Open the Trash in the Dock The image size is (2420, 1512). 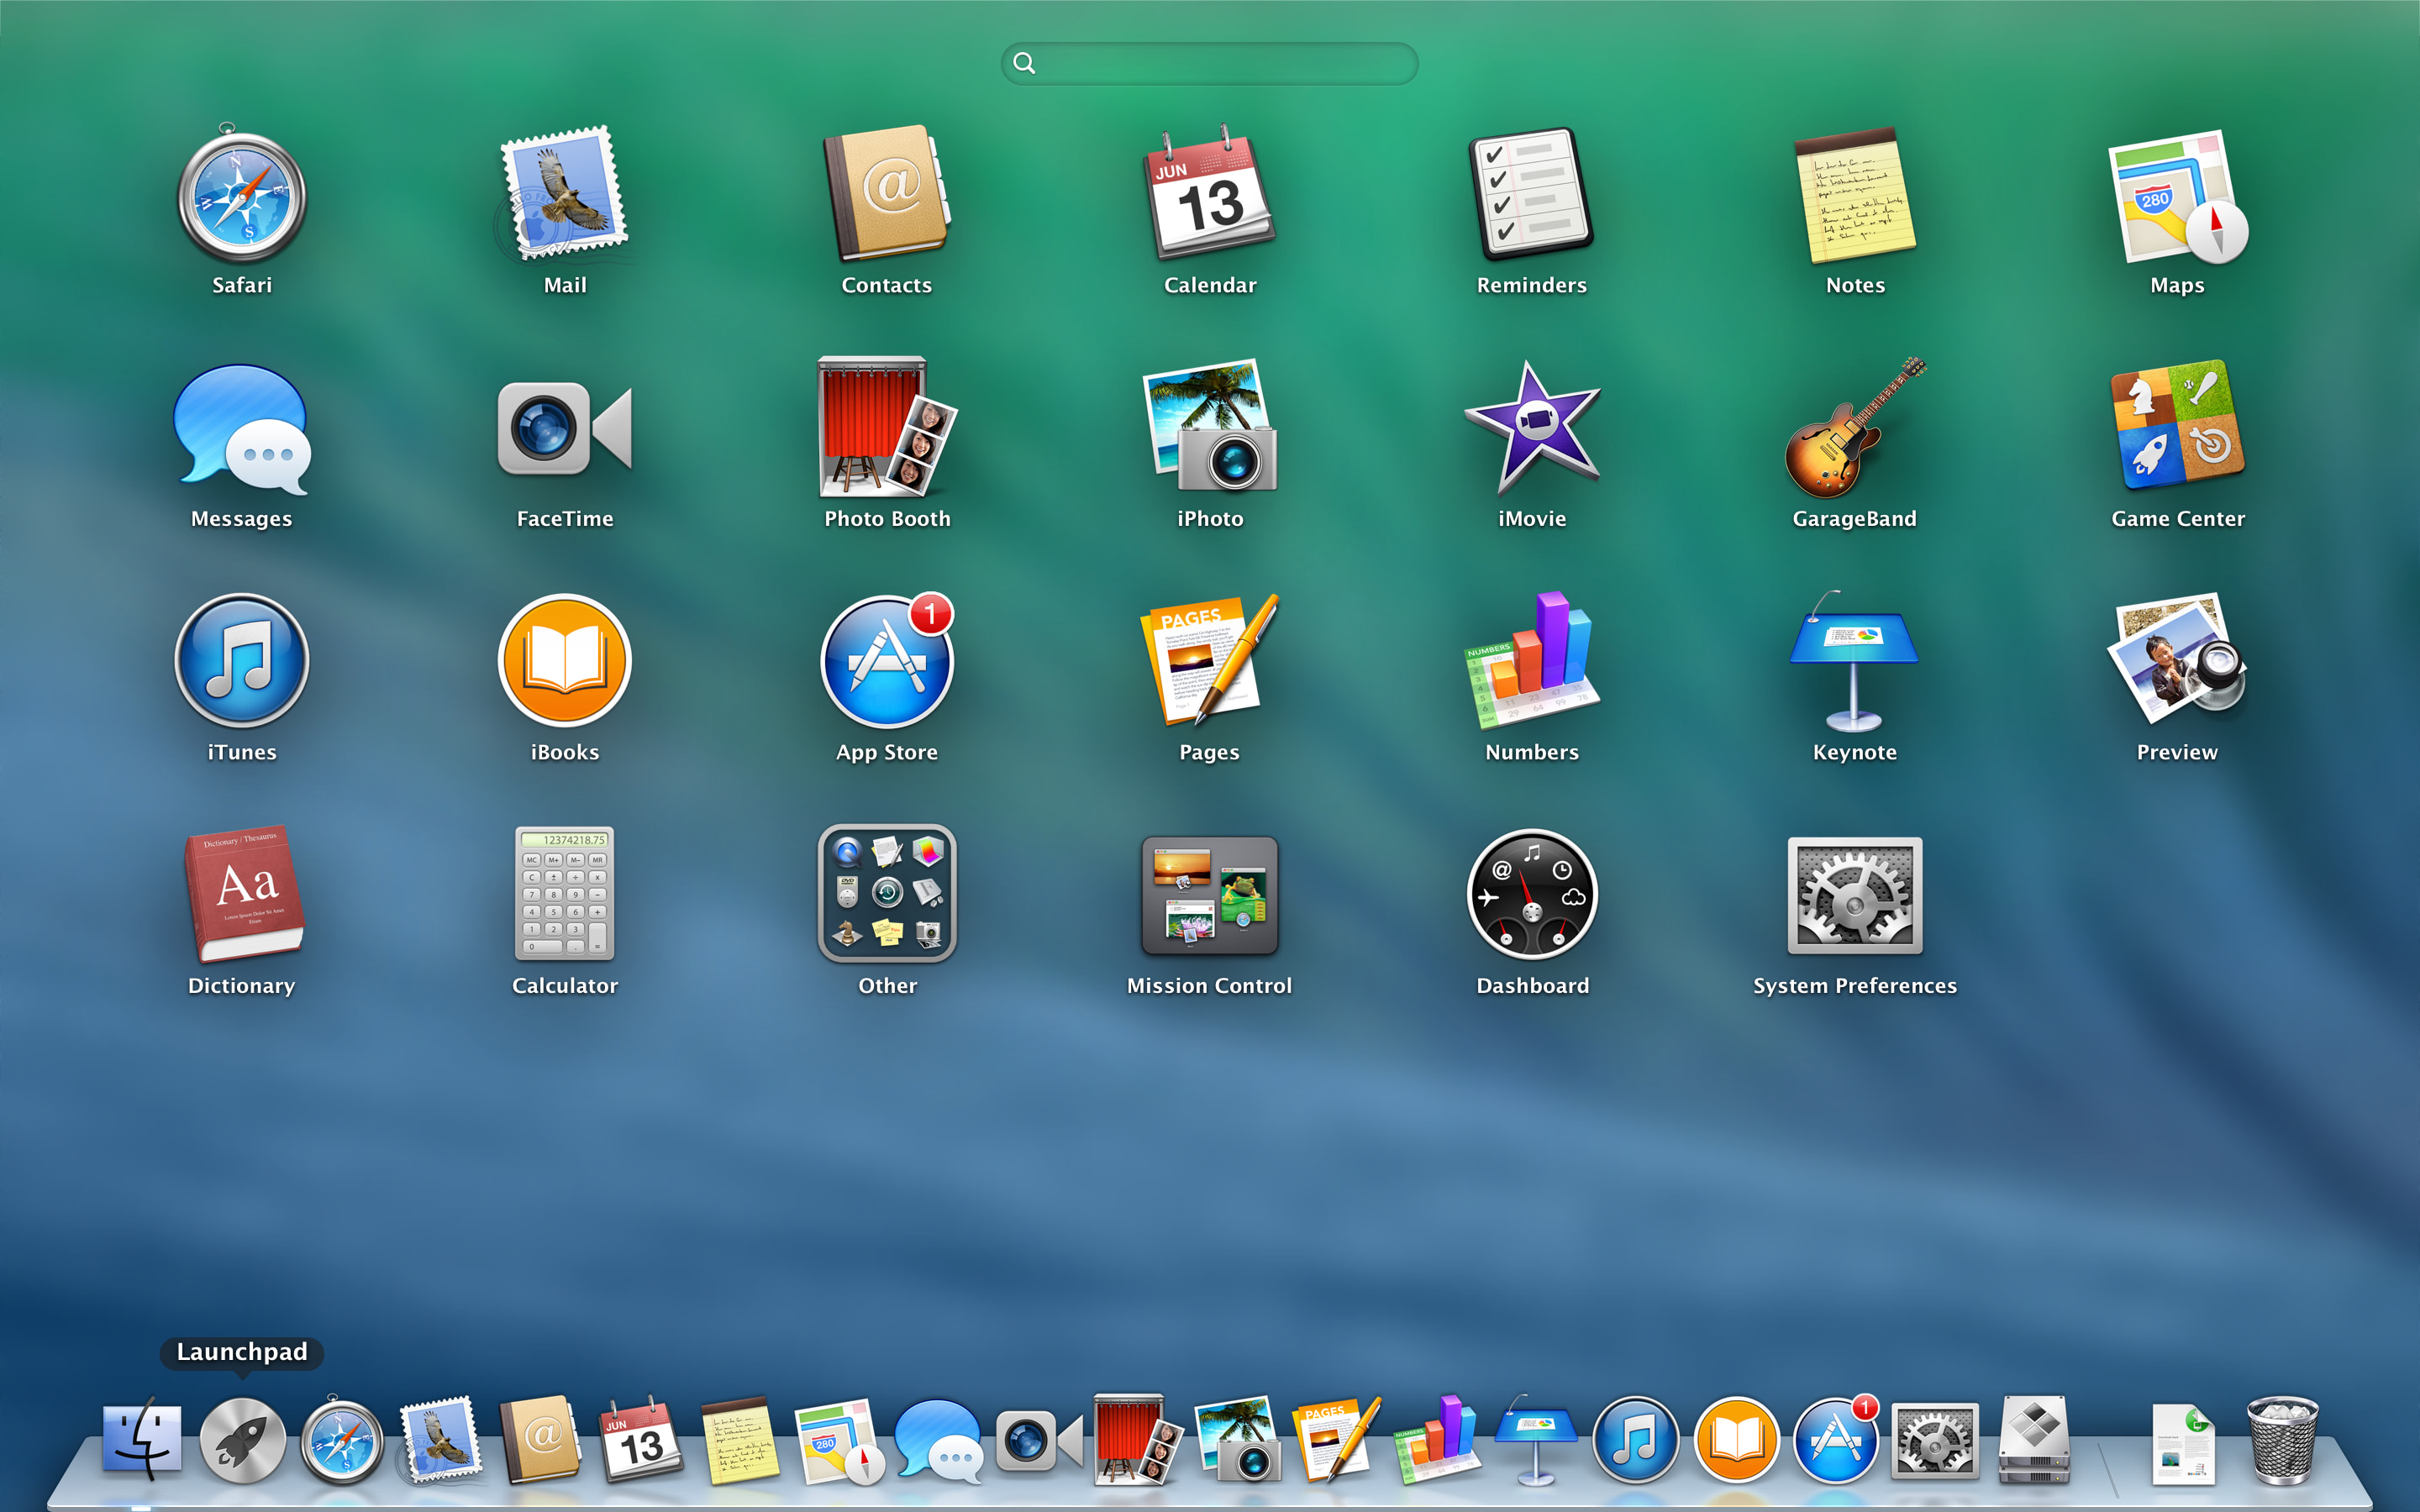click(2285, 1440)
